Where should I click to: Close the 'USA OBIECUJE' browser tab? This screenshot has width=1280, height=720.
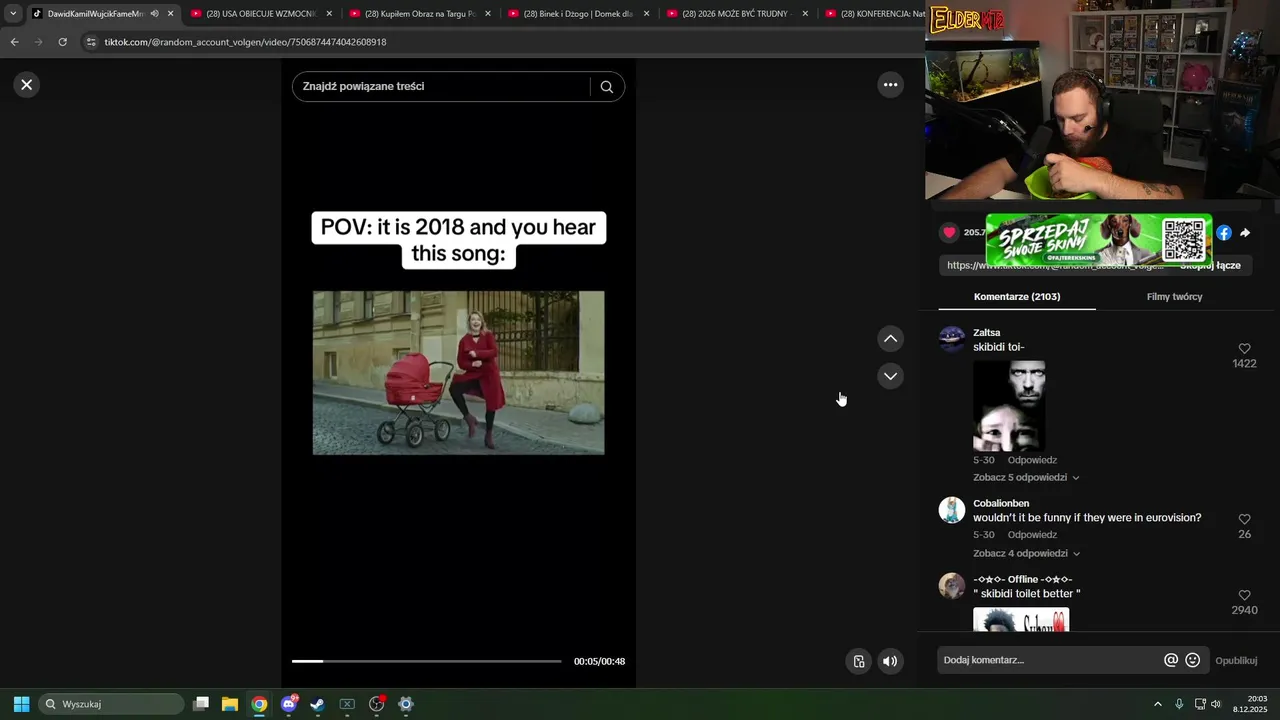(329, 14)
